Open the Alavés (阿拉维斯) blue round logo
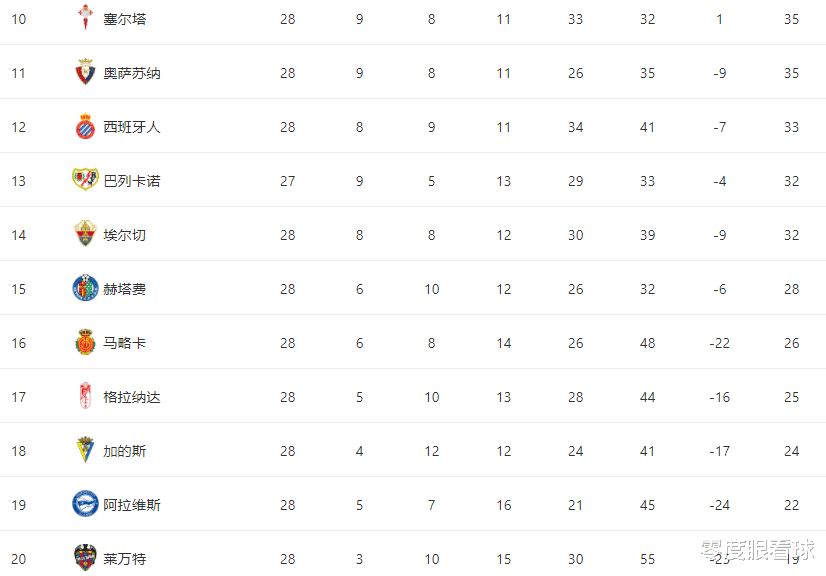 click(x=85, y=504)
